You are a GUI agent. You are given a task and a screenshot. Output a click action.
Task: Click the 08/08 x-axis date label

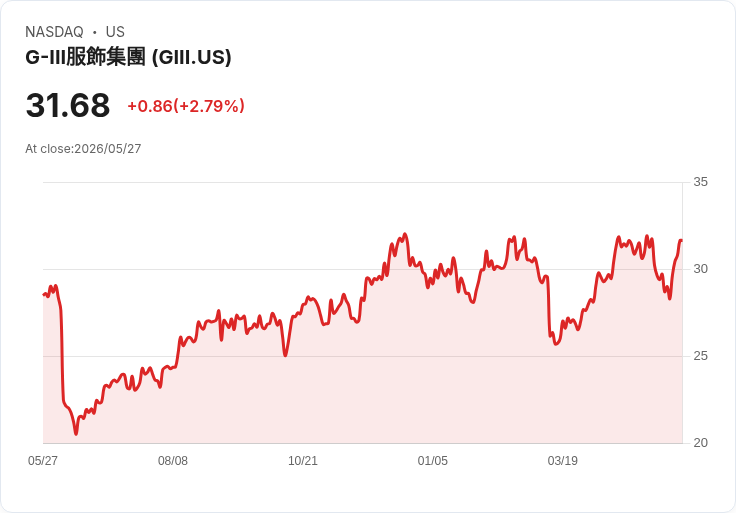pos(173,460)
